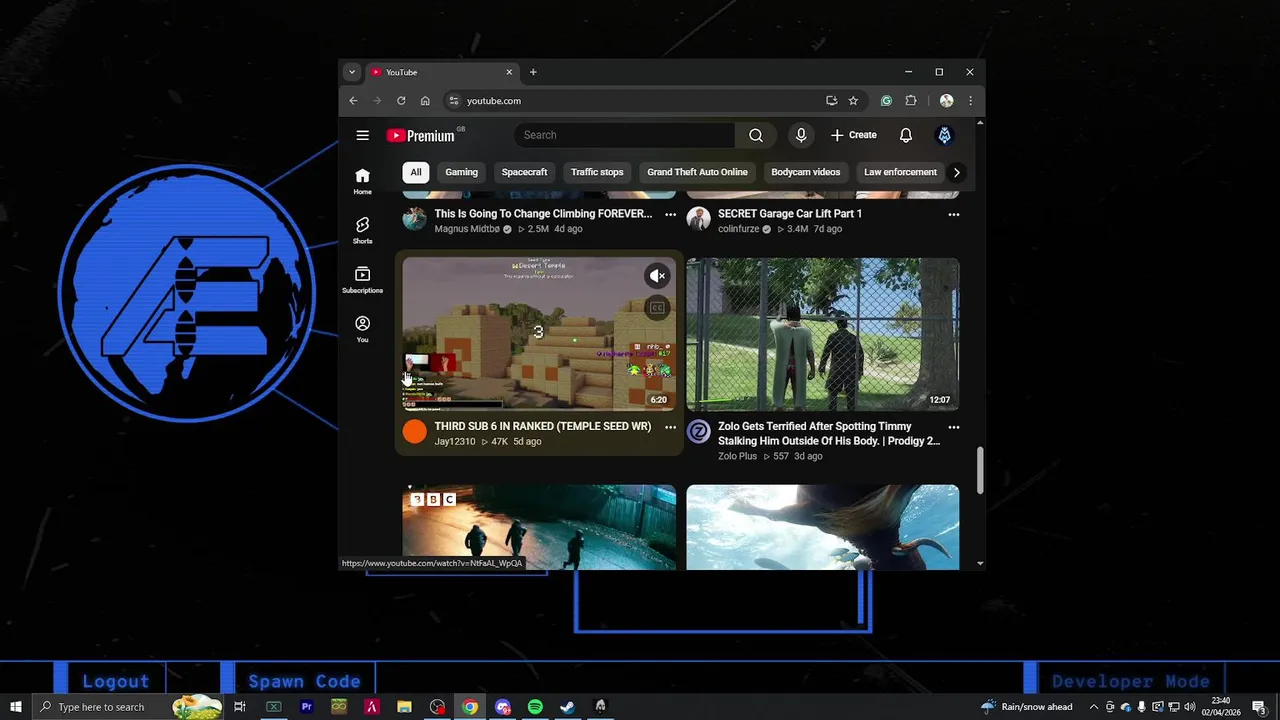This screenshot has height=720, width=1280.
Task: Click the youtube.com address bar
Action: tap(640, 101)
